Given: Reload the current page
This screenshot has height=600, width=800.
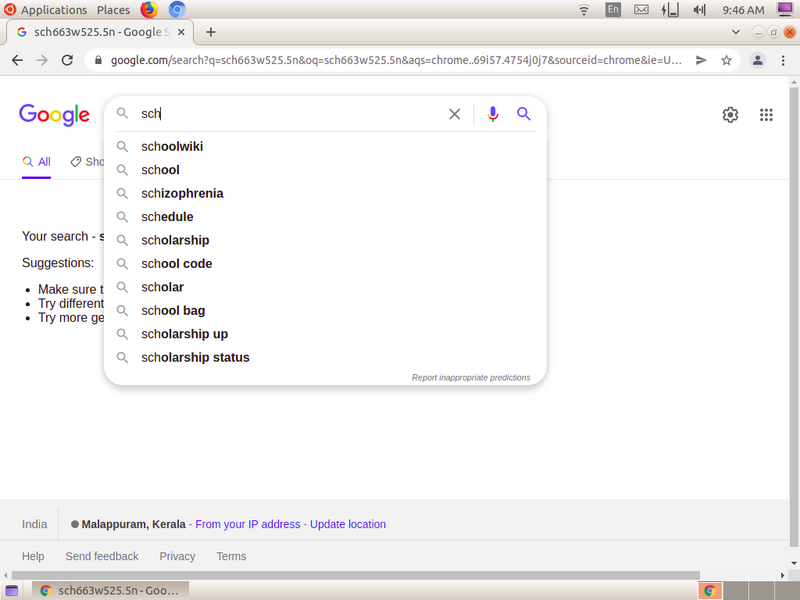Looking at the screenshot, I should [67, 60].
